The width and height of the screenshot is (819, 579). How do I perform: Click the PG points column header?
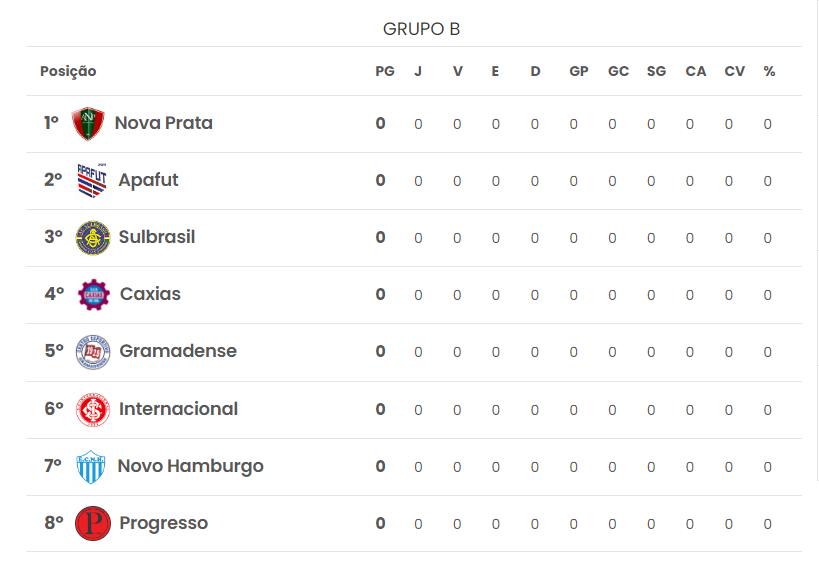pos(385,72)
